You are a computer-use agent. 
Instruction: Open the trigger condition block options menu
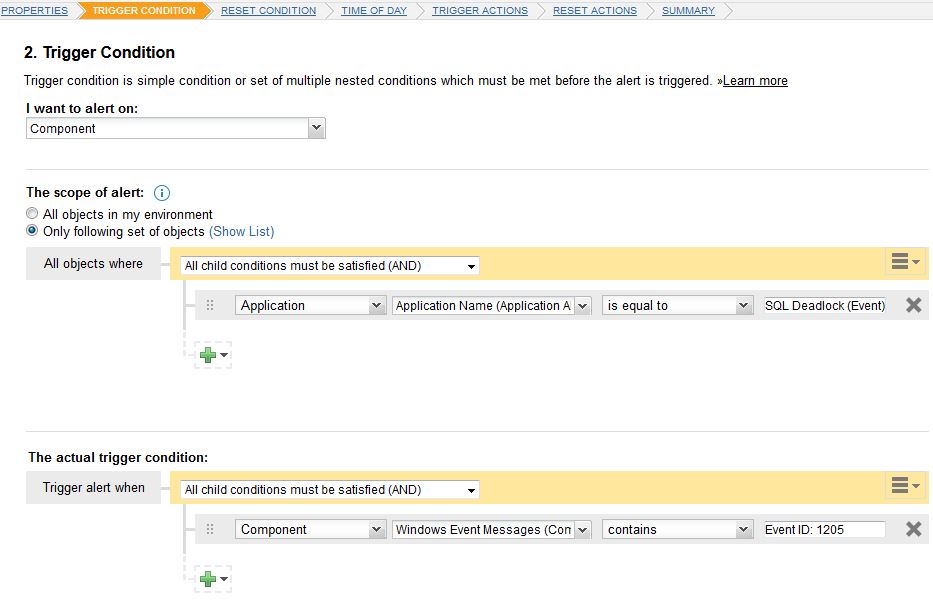(903, 487)
